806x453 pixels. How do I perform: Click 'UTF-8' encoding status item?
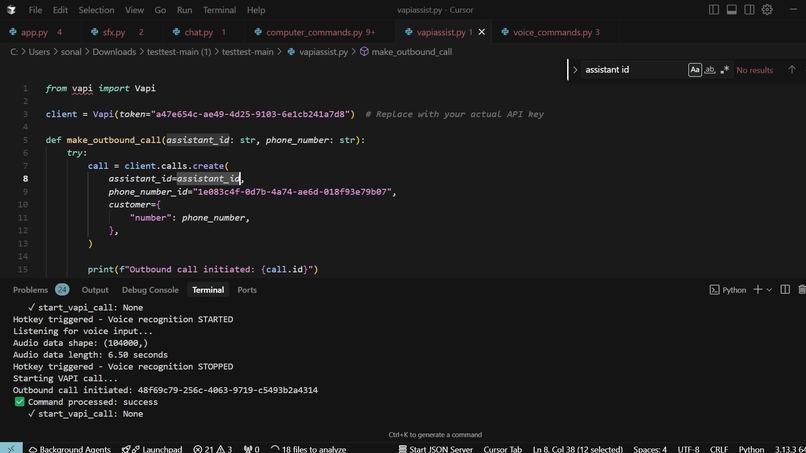click(x=688, y=449)
